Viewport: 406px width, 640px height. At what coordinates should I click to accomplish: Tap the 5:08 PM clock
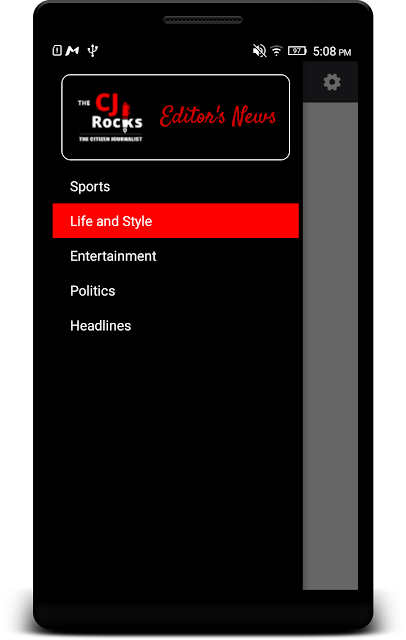(x=332, y=51)
